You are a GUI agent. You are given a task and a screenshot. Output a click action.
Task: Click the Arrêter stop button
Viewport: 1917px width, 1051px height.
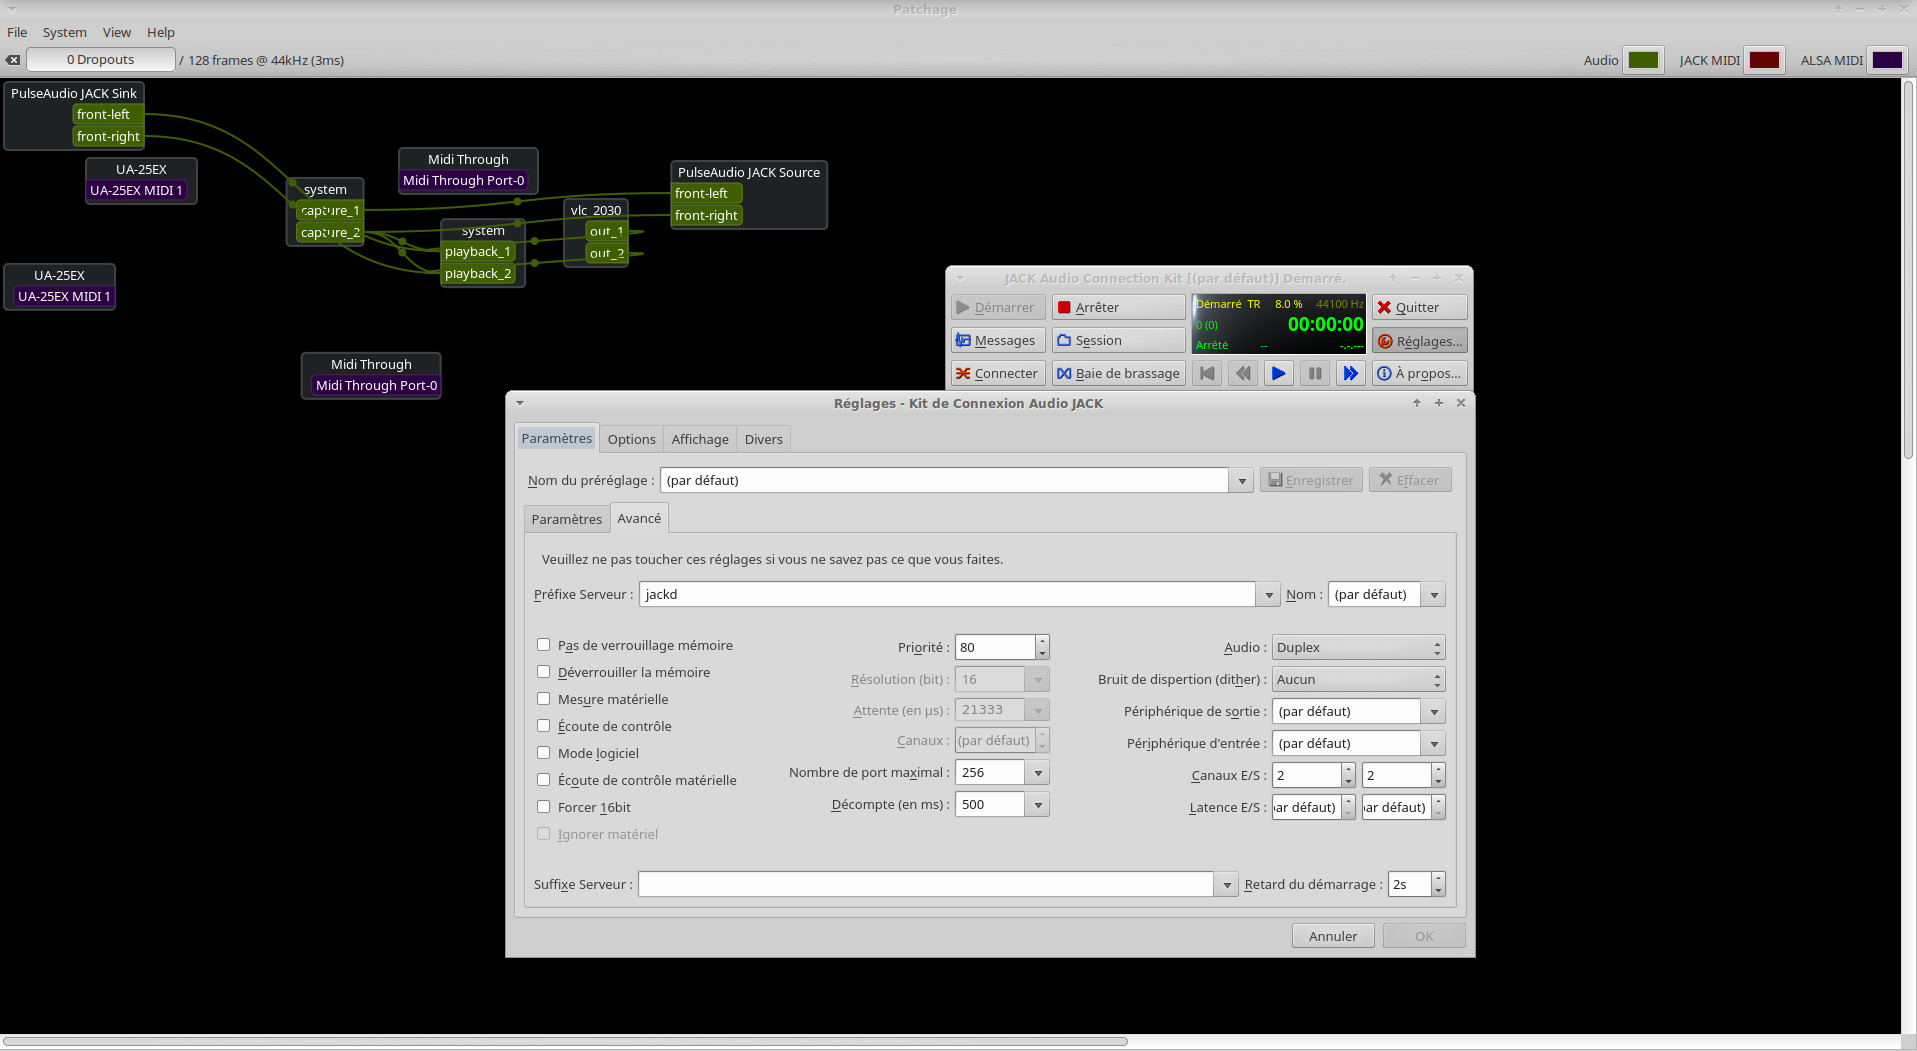pos(1117,307)
